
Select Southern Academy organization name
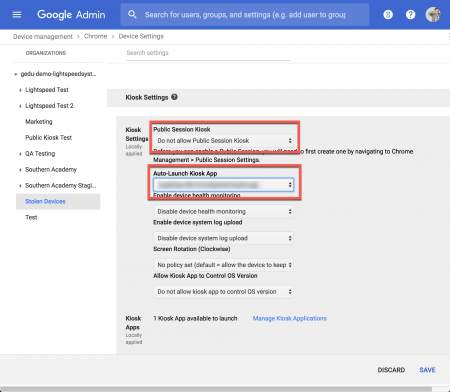click(51, 170)
